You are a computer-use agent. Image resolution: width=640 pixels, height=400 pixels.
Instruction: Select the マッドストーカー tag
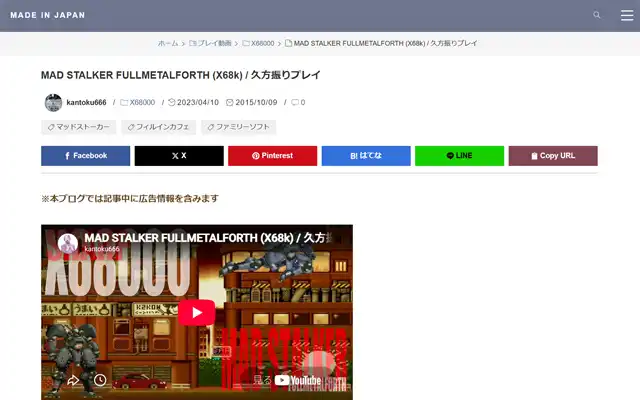[78, 127]
